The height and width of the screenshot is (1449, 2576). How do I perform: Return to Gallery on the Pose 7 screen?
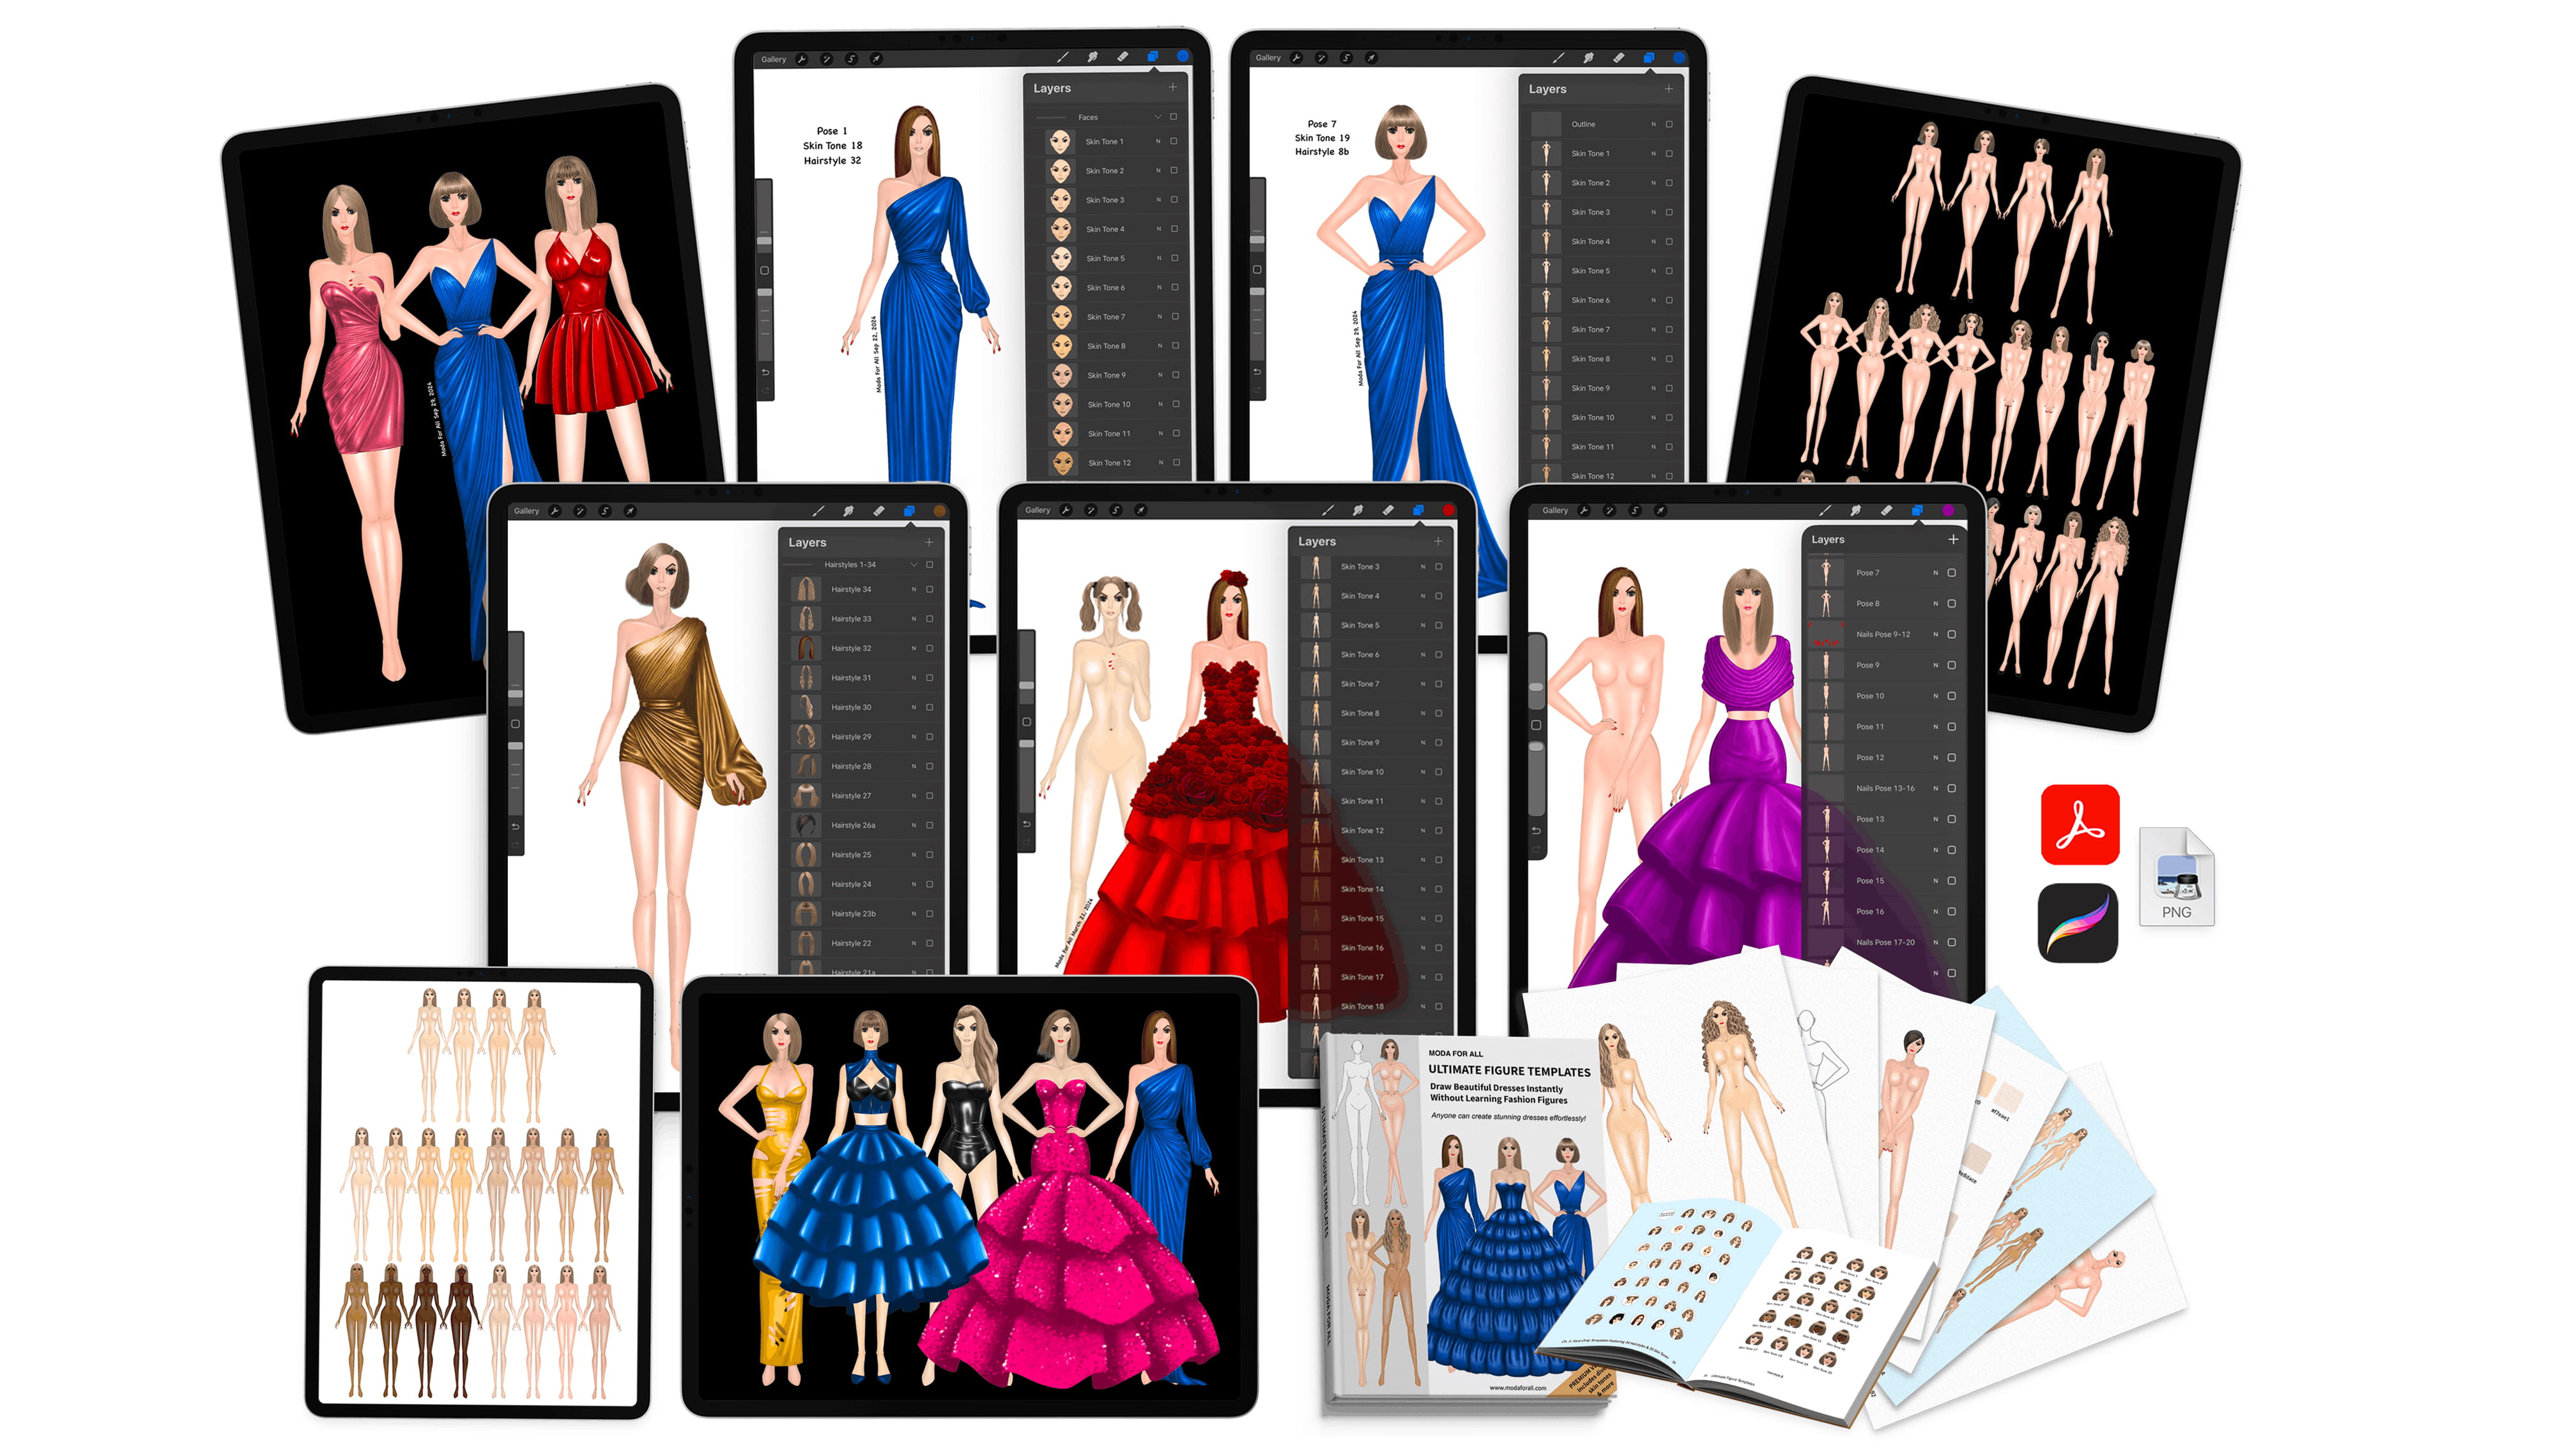[1268, 58]
